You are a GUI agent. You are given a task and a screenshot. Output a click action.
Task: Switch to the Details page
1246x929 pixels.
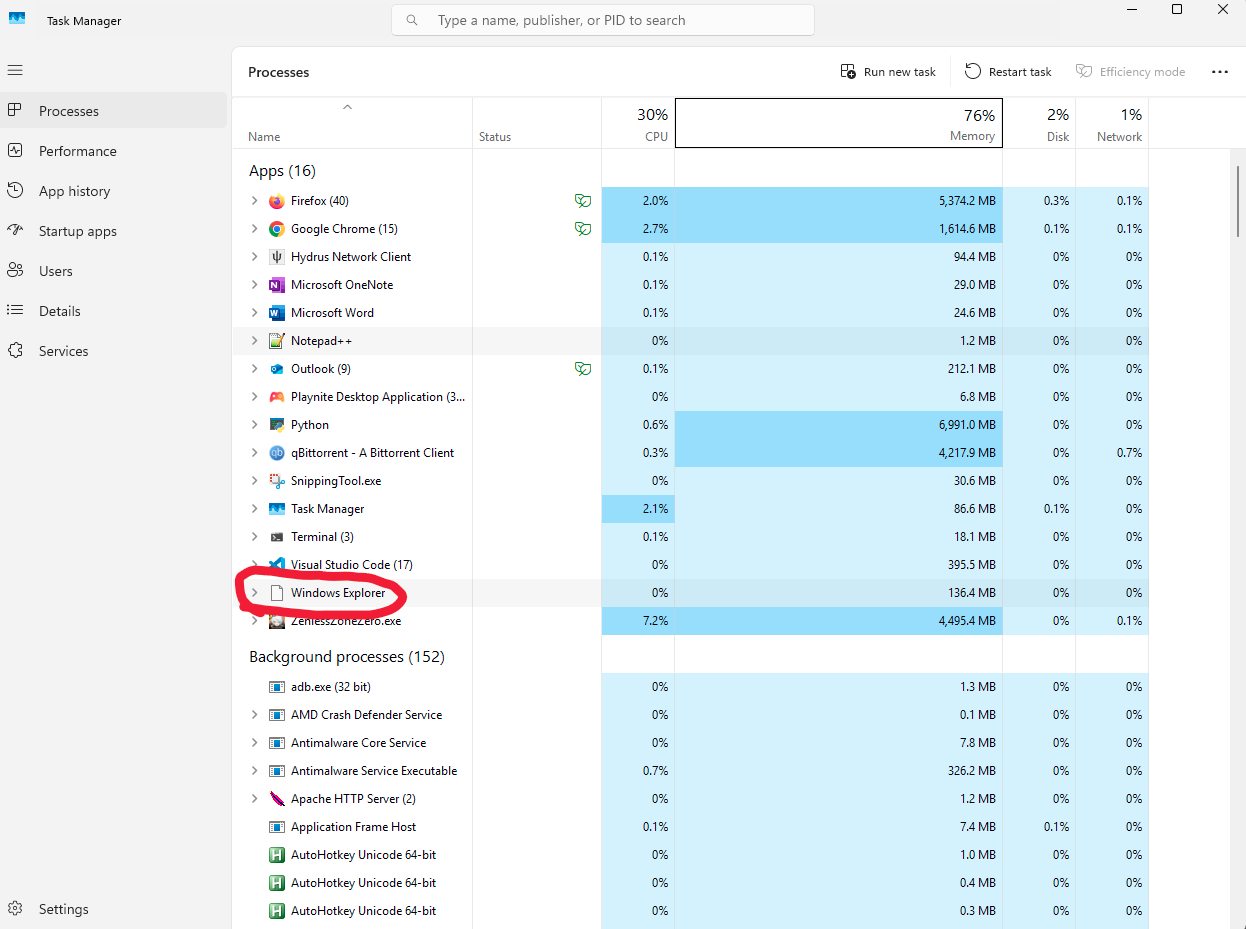click(x=114, y=311)
